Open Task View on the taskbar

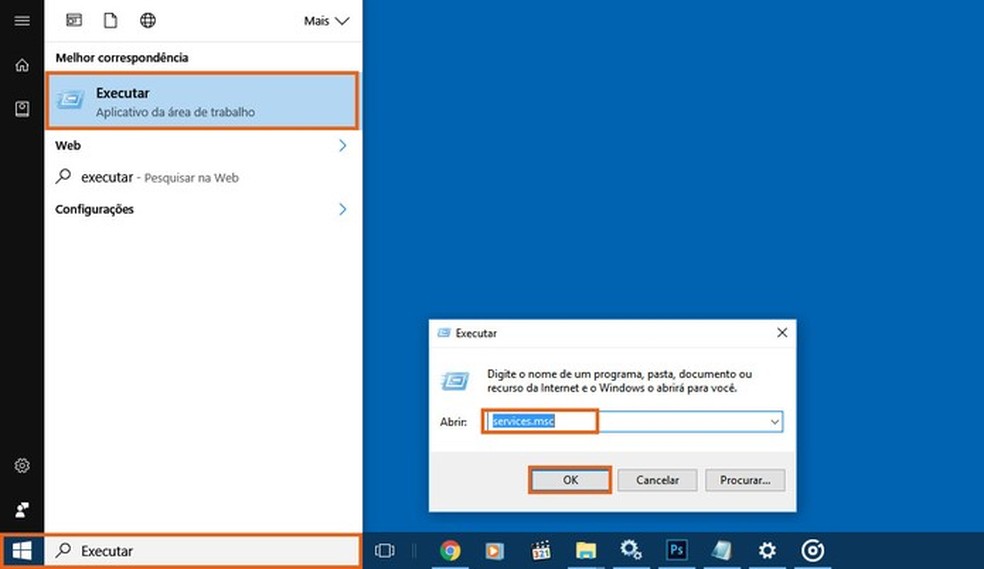click(x=385, y=551)
